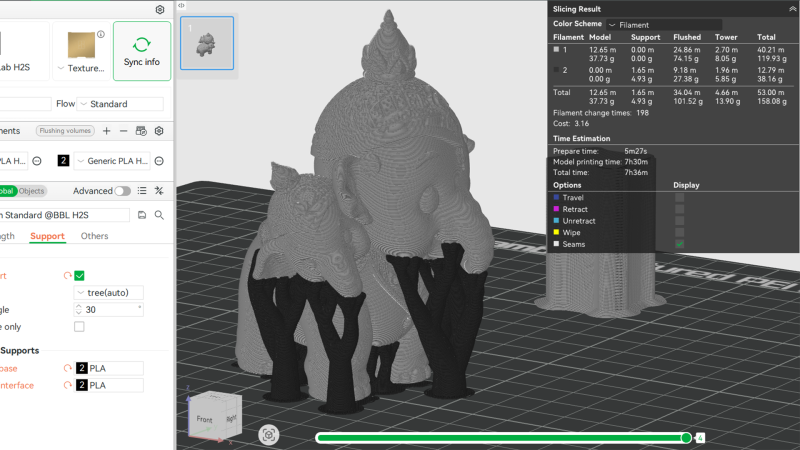Enable the Travel display checkbox
Viewport: 800px width, 450px height.
click(x=680, y=198)
